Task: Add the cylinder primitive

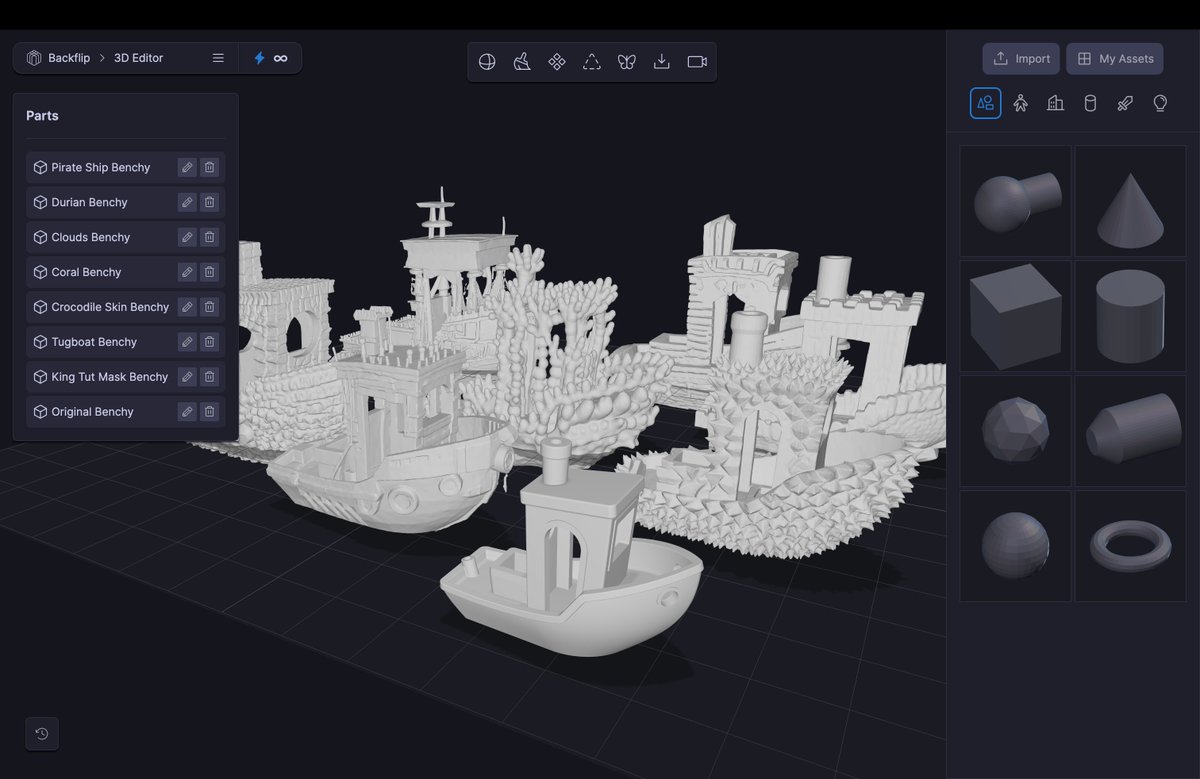Action: coord(1130,316)
